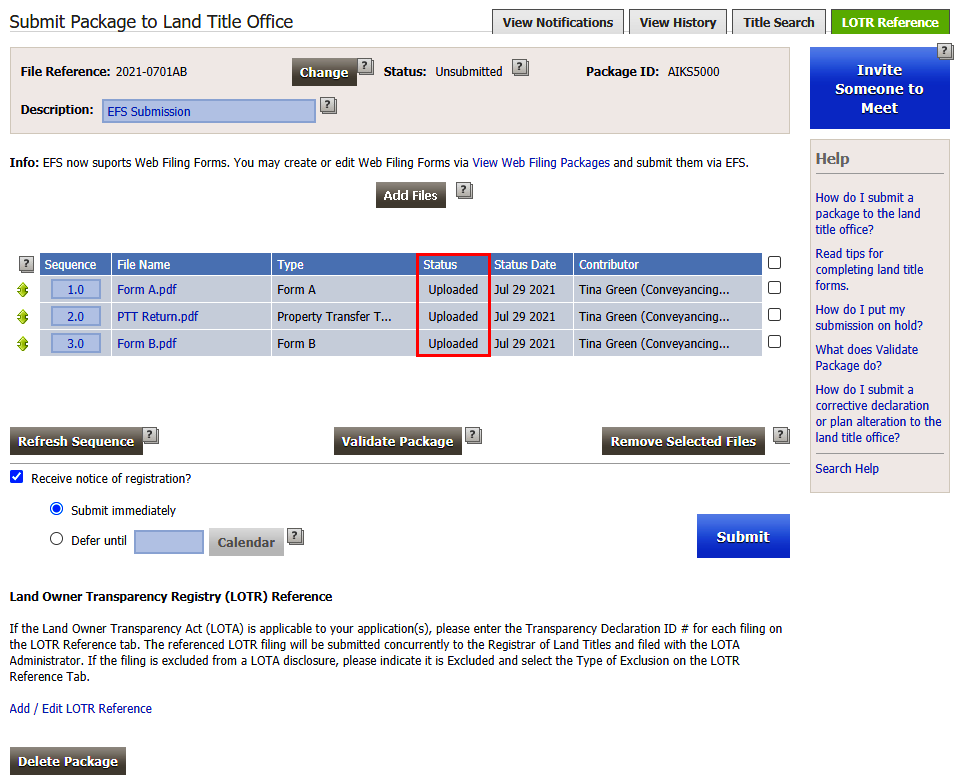
Task: Open Title Search tab
Action: tap(779, 22)
